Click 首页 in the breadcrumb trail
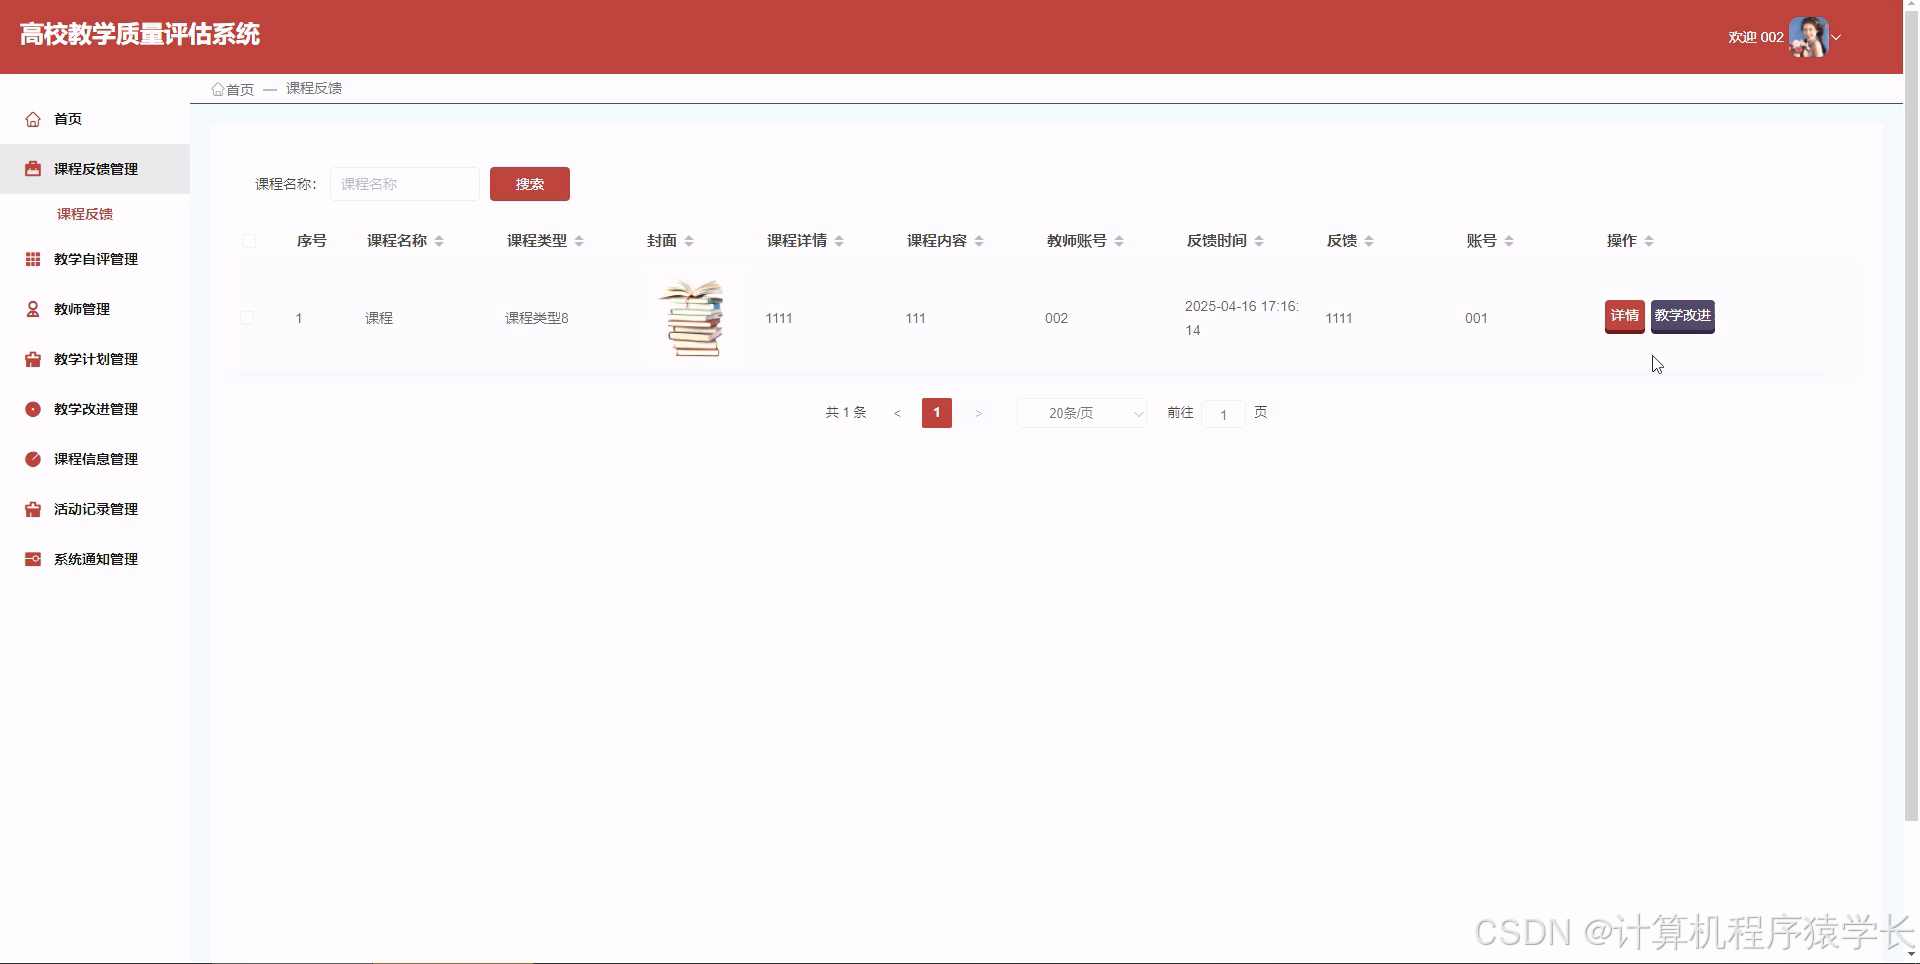 point(240,88)
